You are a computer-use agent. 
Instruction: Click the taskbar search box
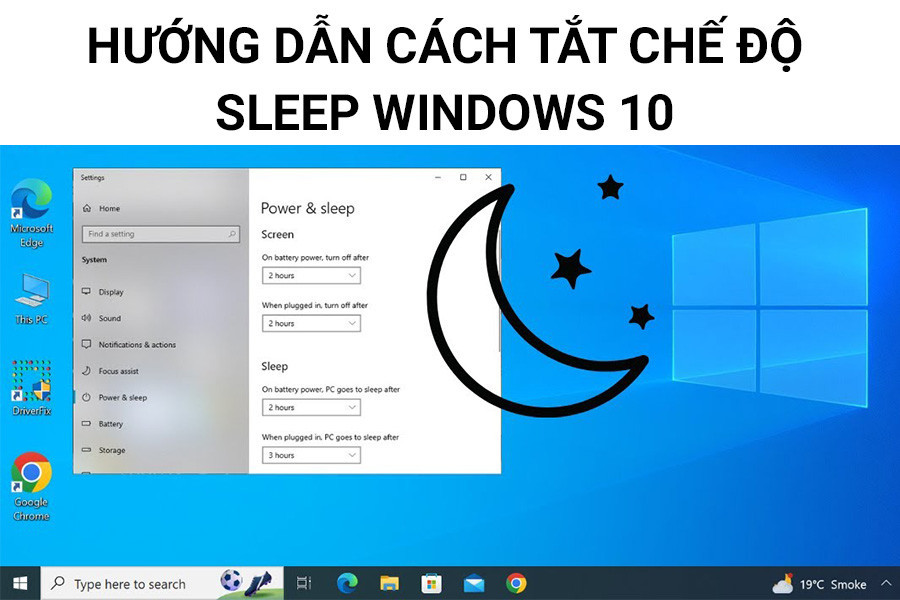tap(162, 583)
